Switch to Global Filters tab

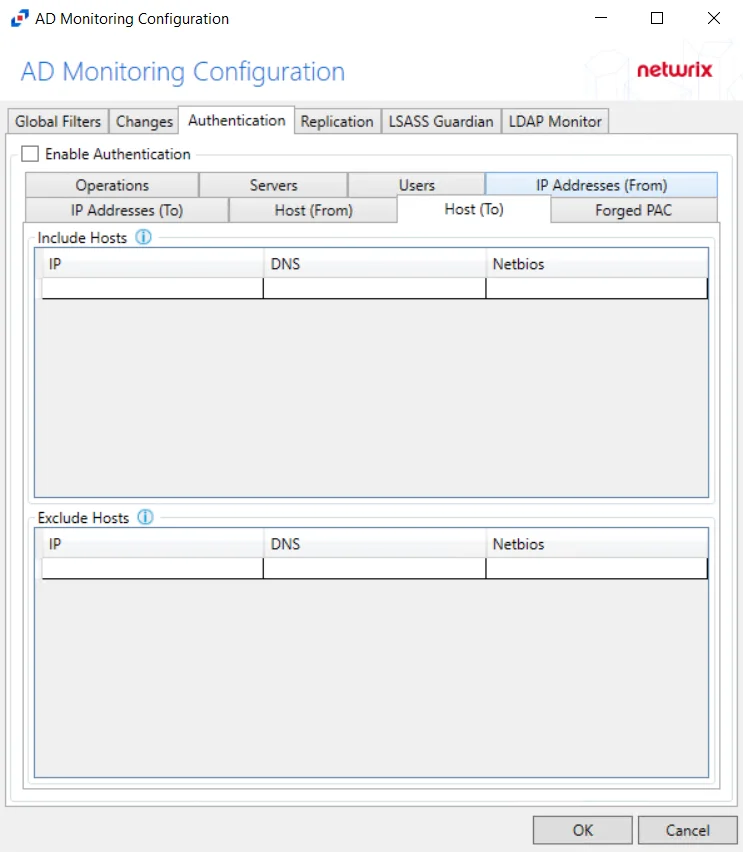pos(58,121)
